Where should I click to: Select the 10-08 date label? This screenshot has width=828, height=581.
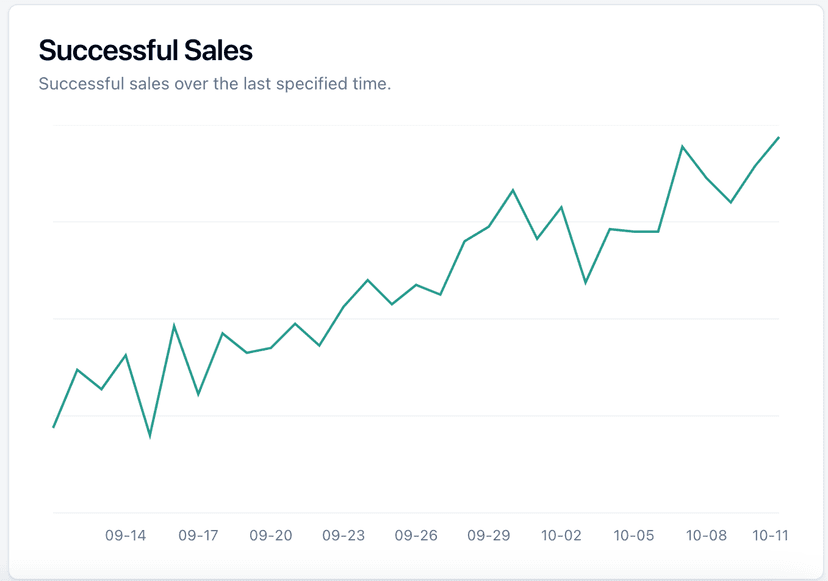click(706, 536)
